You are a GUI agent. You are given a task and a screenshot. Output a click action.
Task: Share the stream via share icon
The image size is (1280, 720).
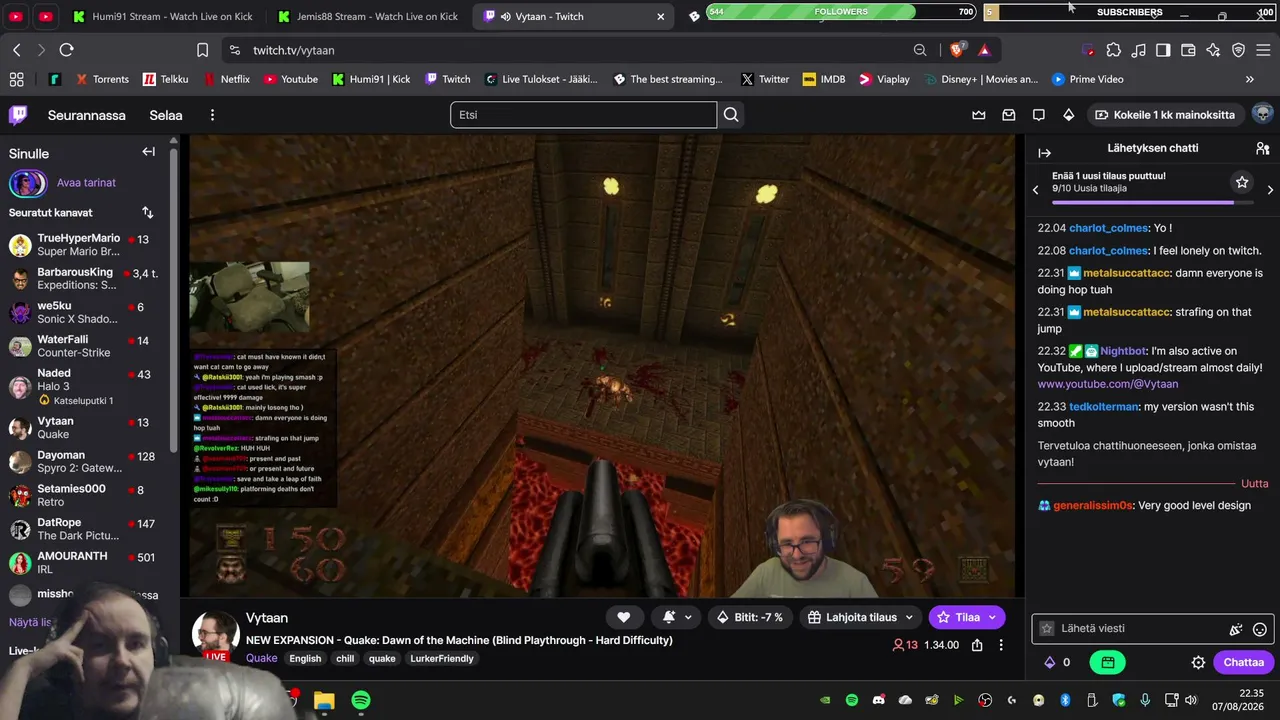point(977,645)
